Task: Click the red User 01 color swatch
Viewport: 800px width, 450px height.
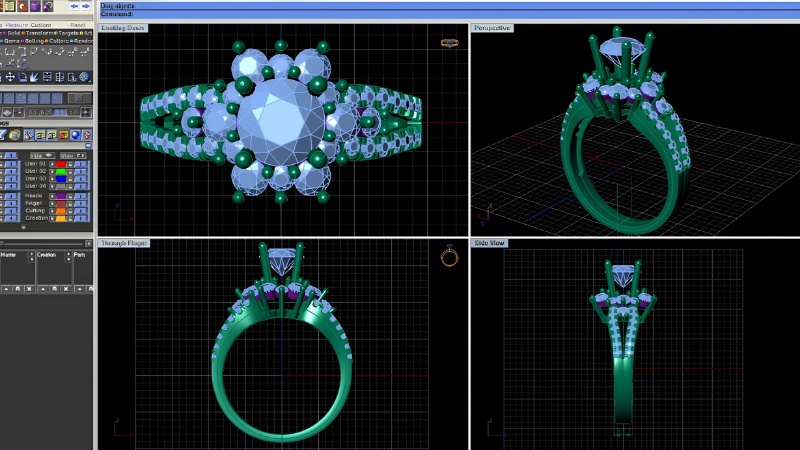Action: 61,164
